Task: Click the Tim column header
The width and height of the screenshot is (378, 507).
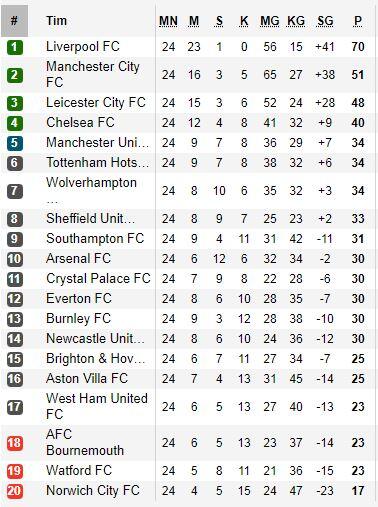Action: [56, 21]
